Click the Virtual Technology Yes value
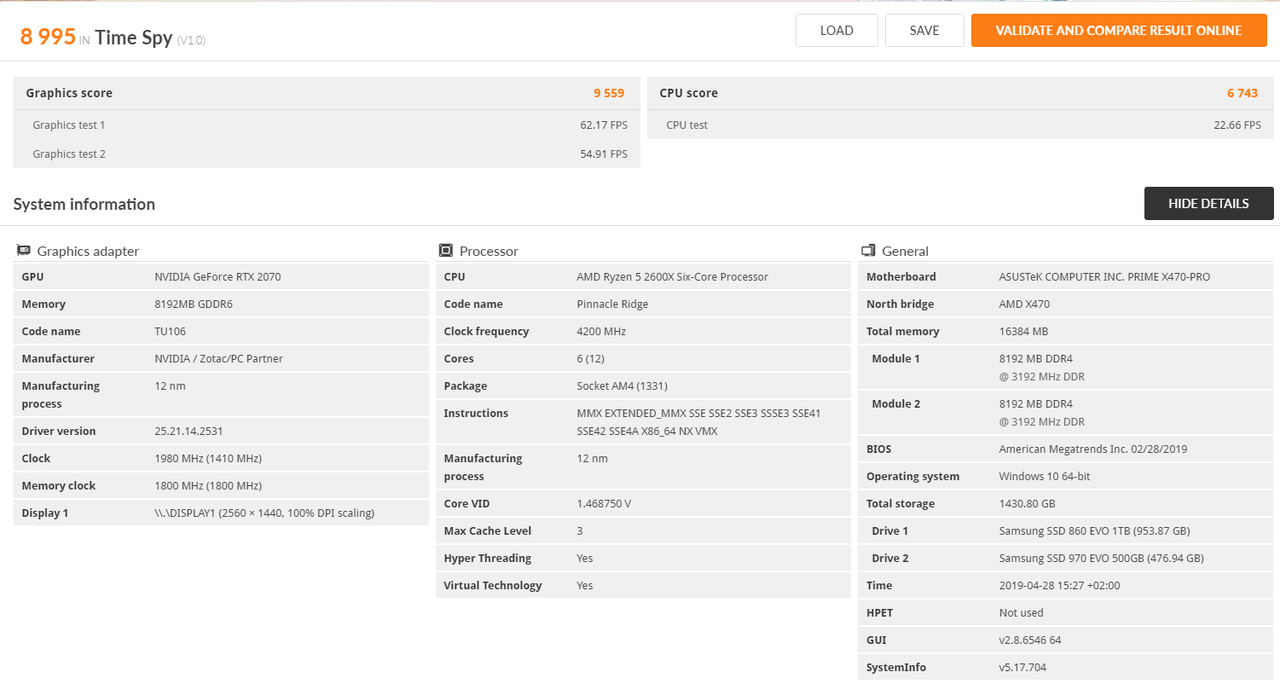1280x684 pixels. (x=585, y=585)
